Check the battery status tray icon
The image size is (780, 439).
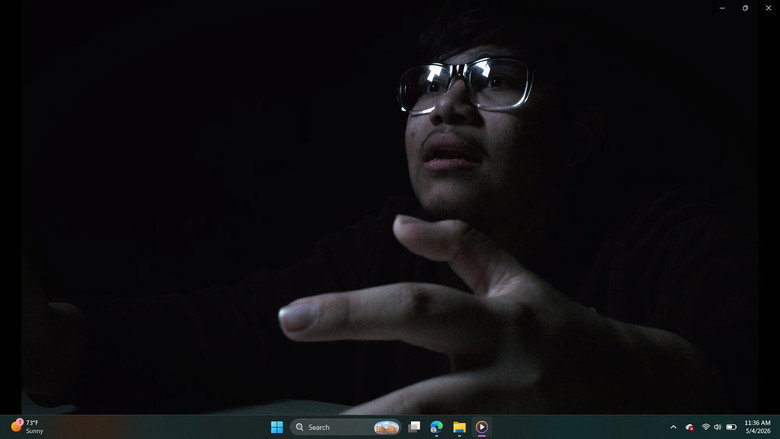click(x=731, y=427)
